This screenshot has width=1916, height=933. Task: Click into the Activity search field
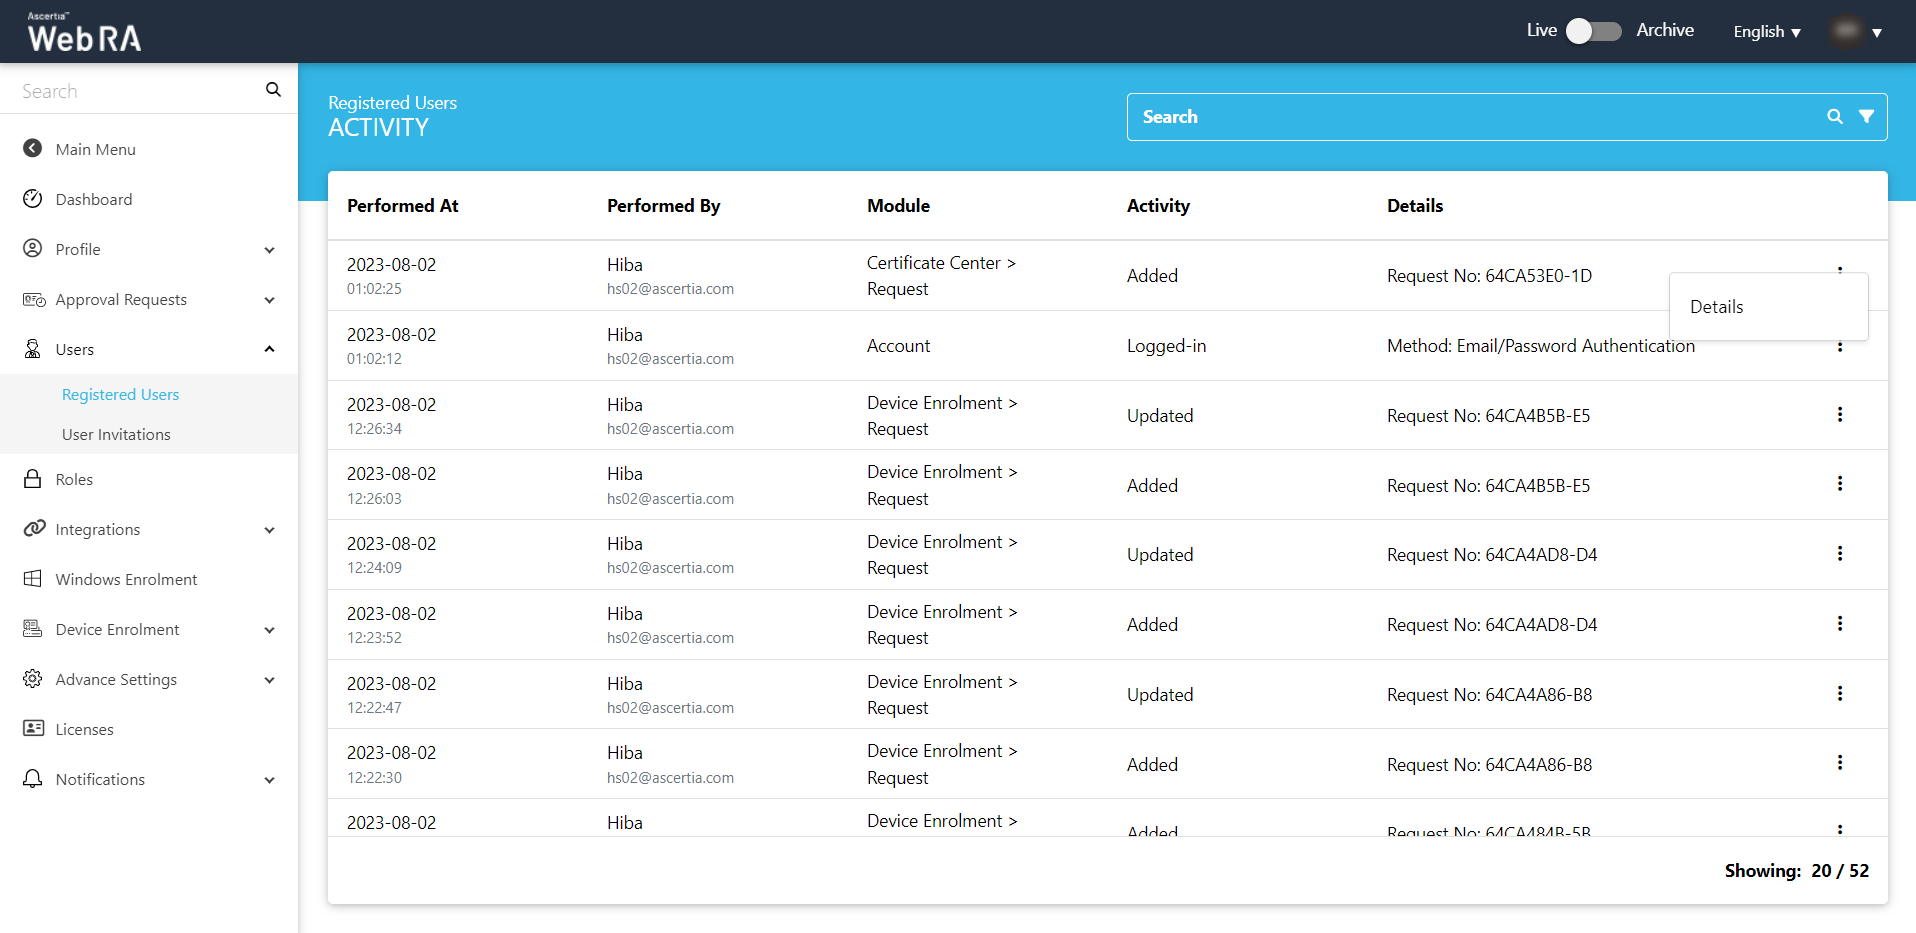click(x=1470, y=117)
